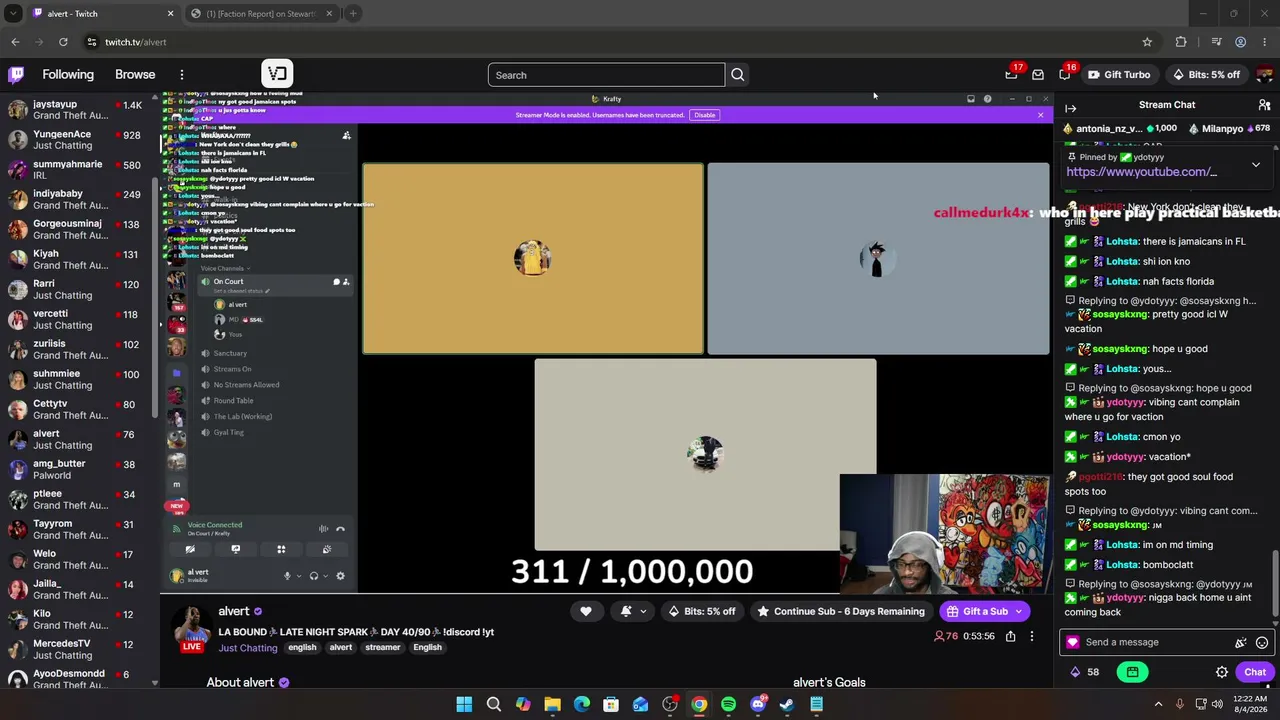This screenshot has height=720, width=1280.
Task: Open the chat community users icon
Action: pos(1264,105)
